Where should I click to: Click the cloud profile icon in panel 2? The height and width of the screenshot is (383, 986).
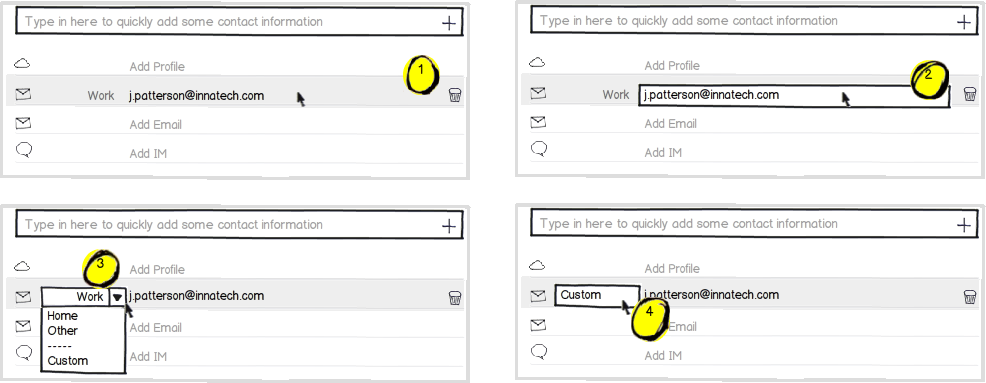coord(537,62)
